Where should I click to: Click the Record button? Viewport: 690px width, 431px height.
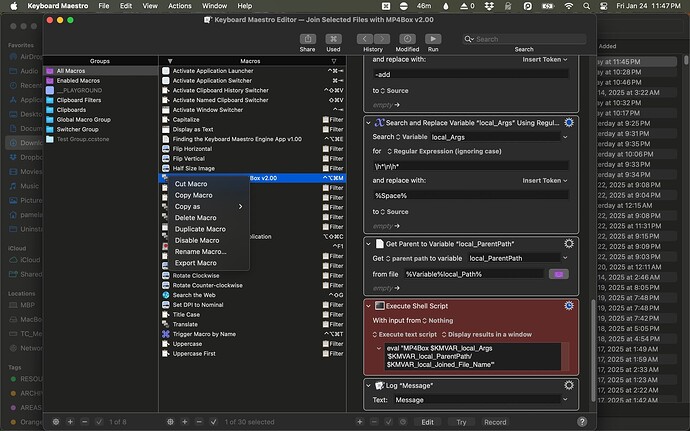click(495, 422)
